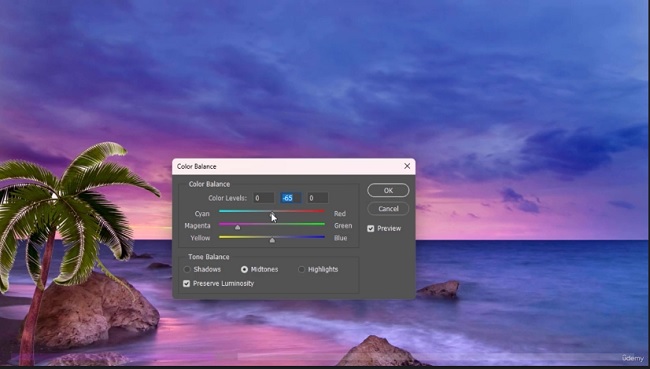The height and width of the screenshot is (369, 650).
Task: Click Cancel in the Color Balance dialog
Action: point(388,209)
